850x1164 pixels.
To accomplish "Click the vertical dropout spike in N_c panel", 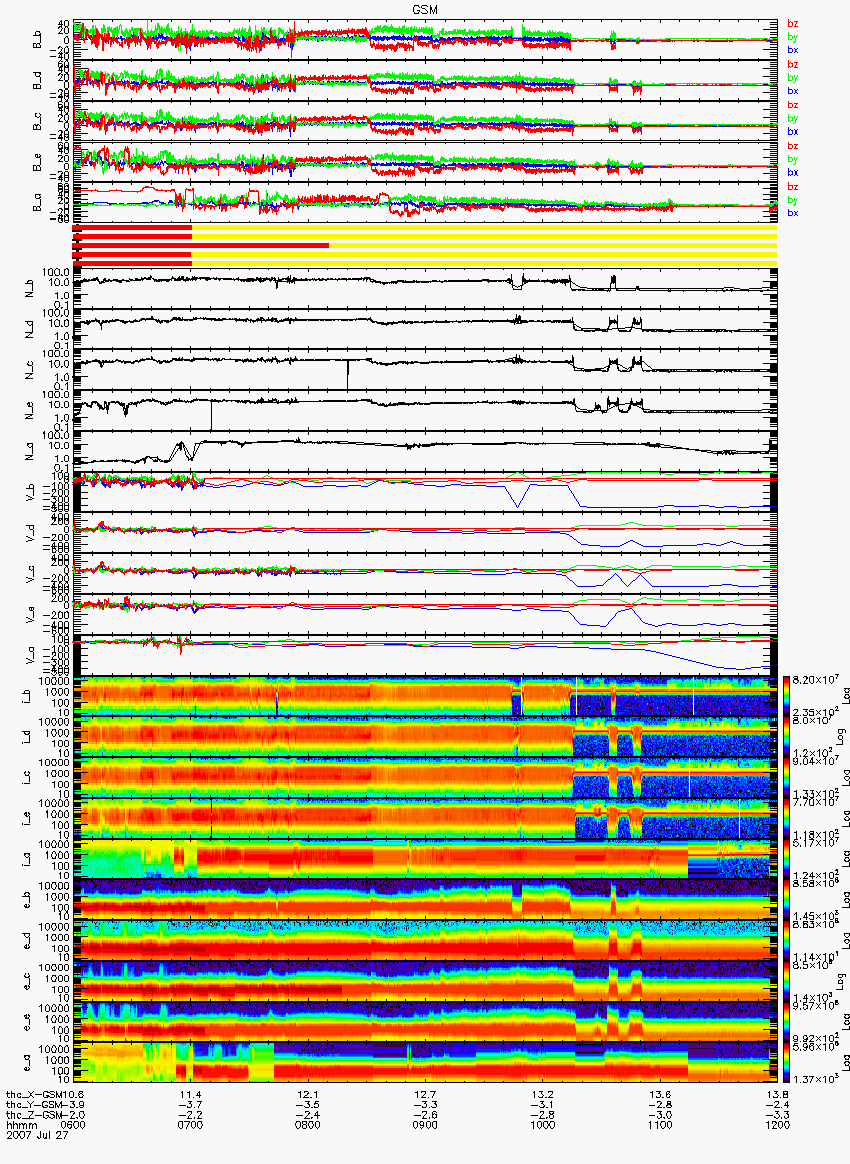I will coord(347,374).
